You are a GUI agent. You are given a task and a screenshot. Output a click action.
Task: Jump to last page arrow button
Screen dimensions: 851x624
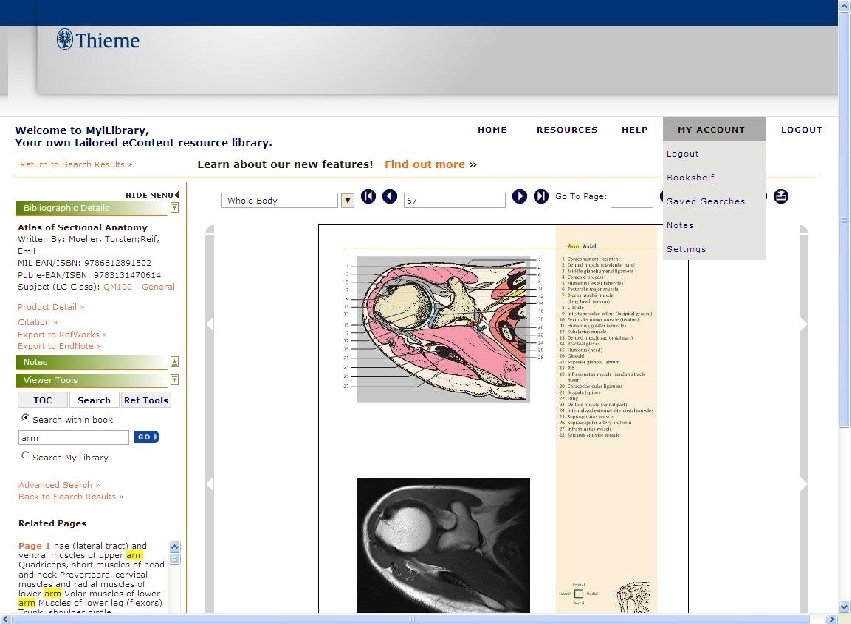(x=541, y=196)
